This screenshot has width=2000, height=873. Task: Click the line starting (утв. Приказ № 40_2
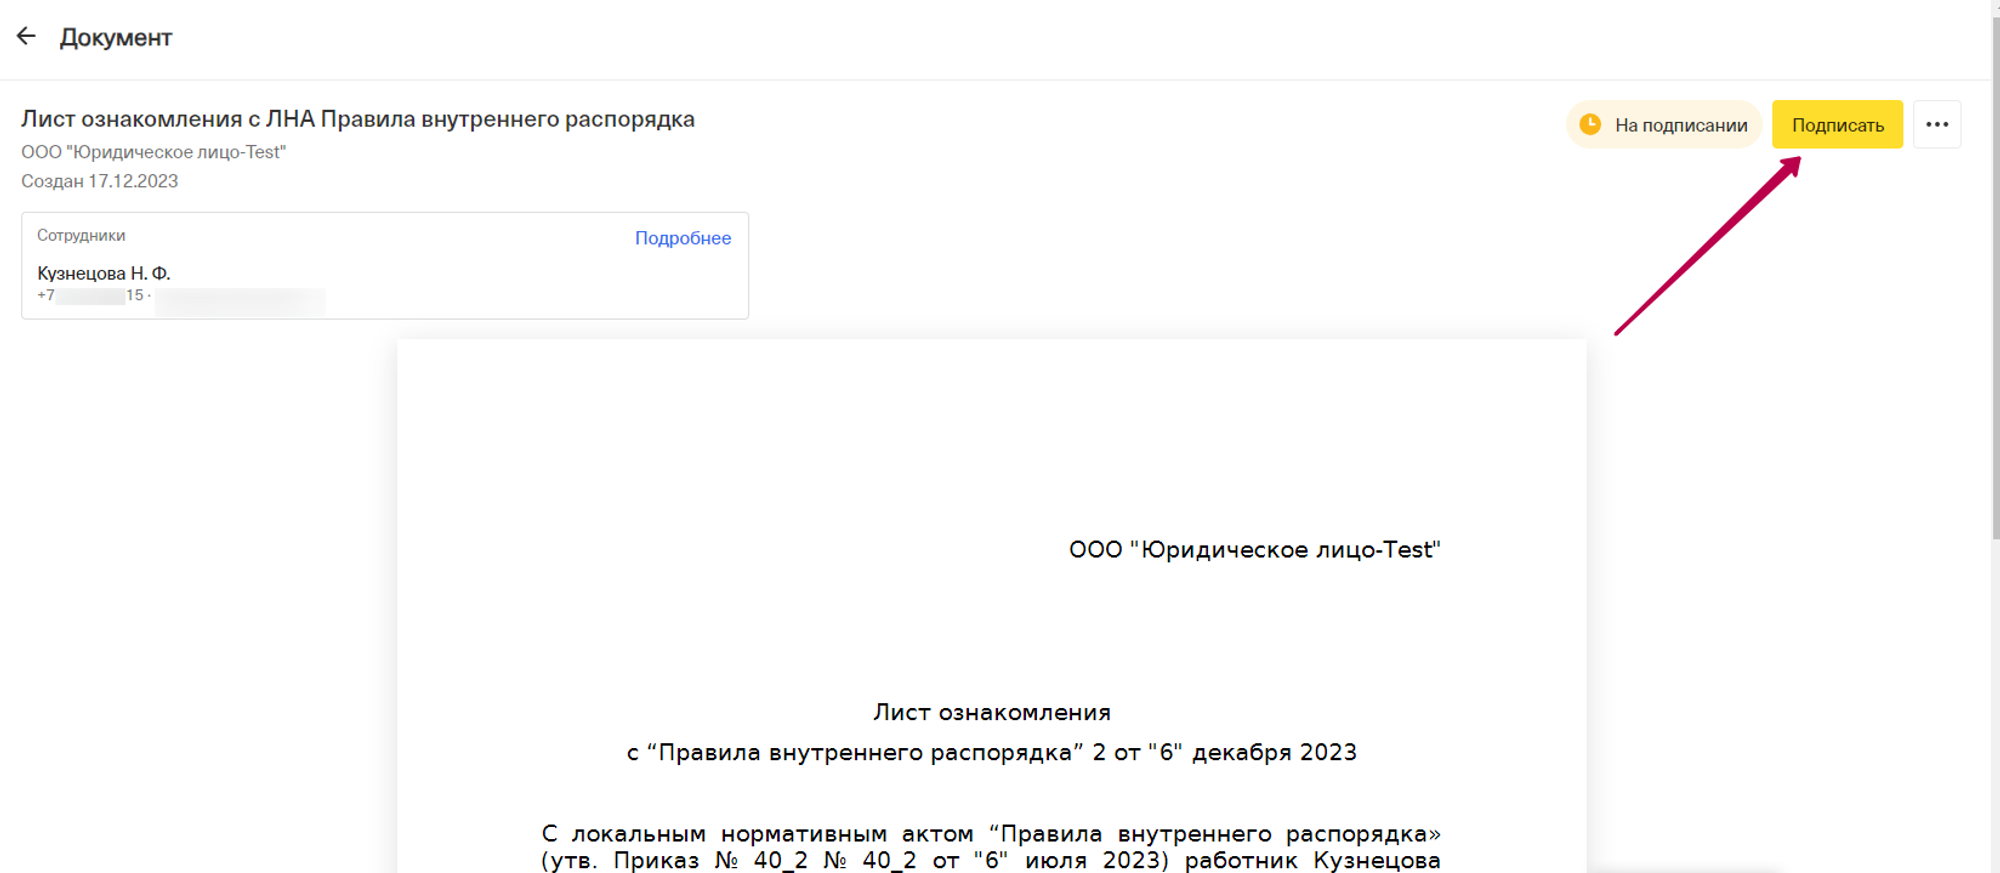coord(991,860)
